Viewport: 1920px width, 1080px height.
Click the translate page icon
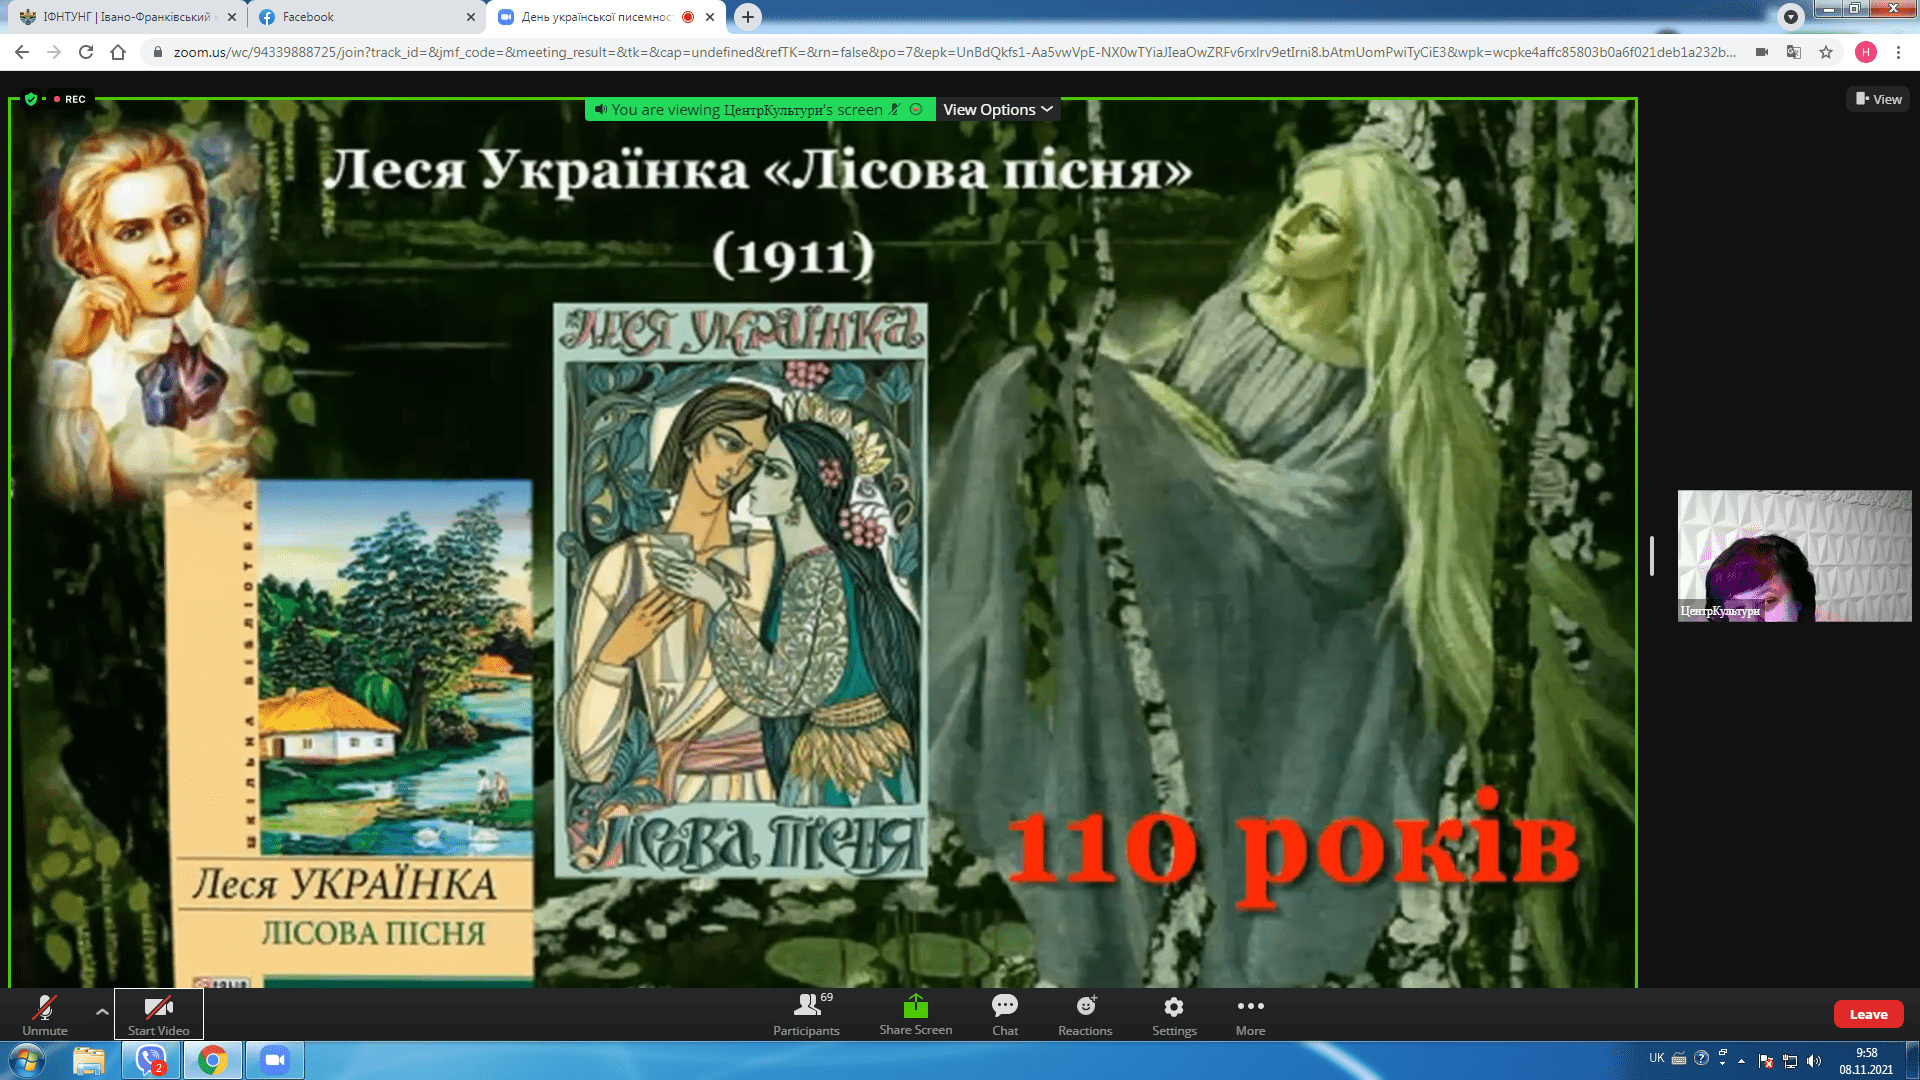1794,52
